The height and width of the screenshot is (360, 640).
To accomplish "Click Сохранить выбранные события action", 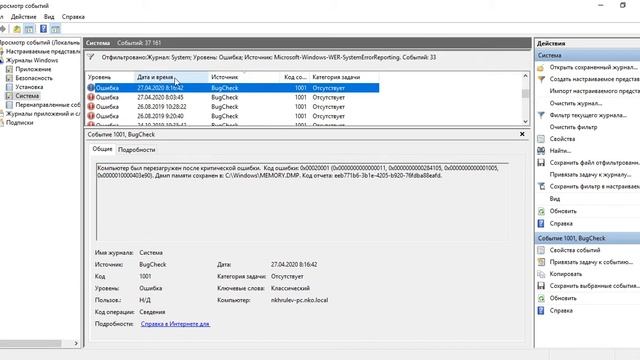I will point(594,286).
